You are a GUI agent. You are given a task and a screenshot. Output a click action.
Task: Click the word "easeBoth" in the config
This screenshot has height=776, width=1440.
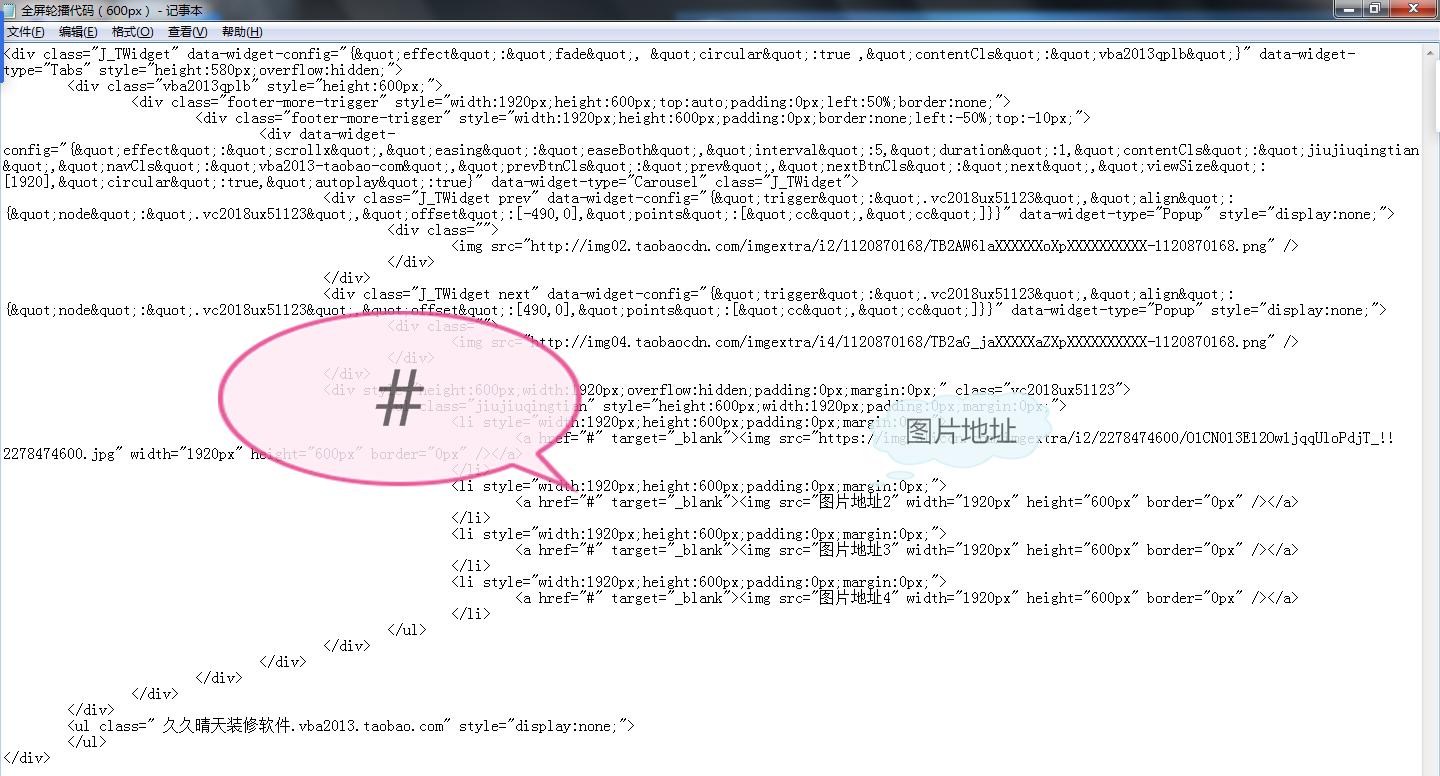[x=619, y=150]
